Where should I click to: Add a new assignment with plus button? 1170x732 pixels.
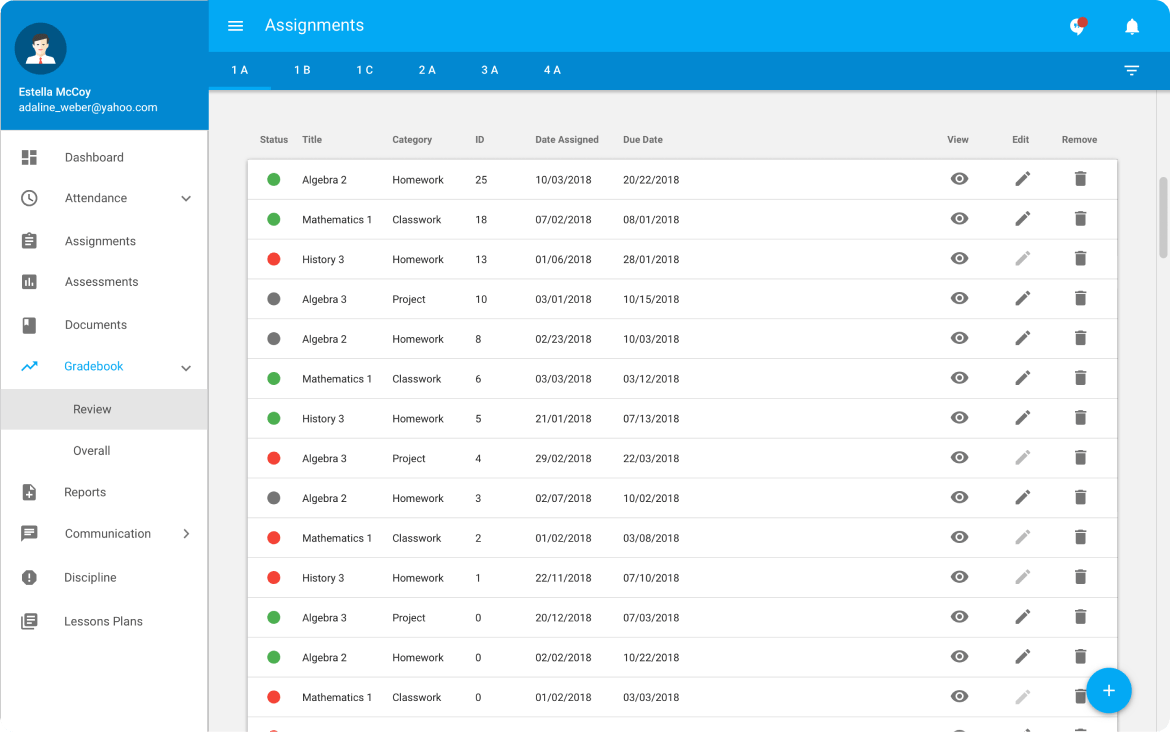[x=1108, y=691]
